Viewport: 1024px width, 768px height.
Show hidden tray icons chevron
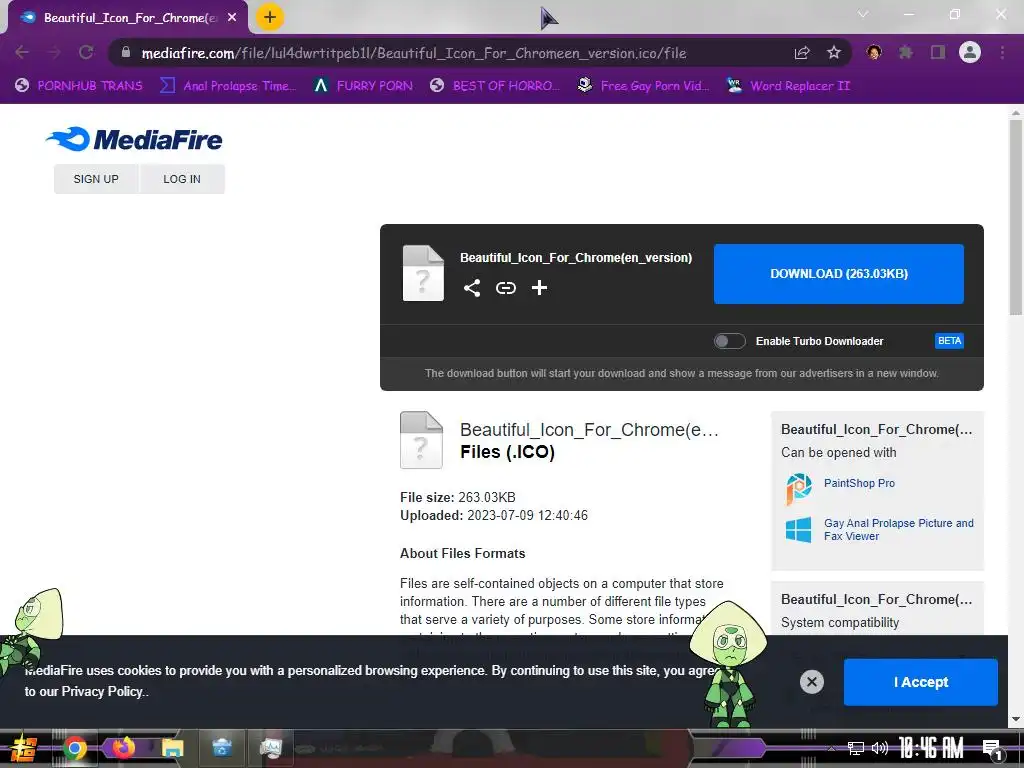click(831, 748)
